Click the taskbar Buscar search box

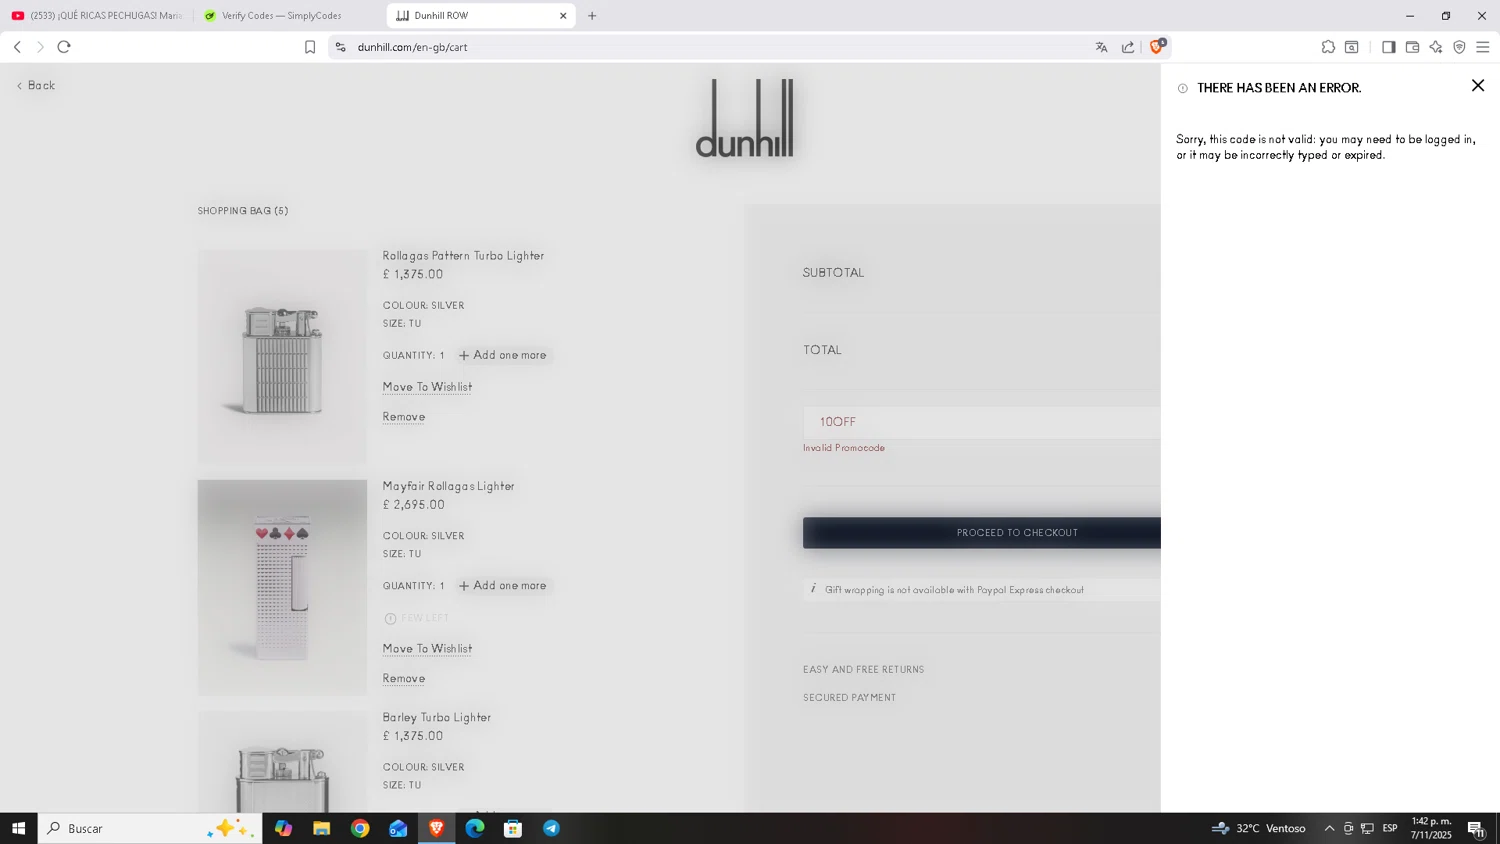(150, 828)
